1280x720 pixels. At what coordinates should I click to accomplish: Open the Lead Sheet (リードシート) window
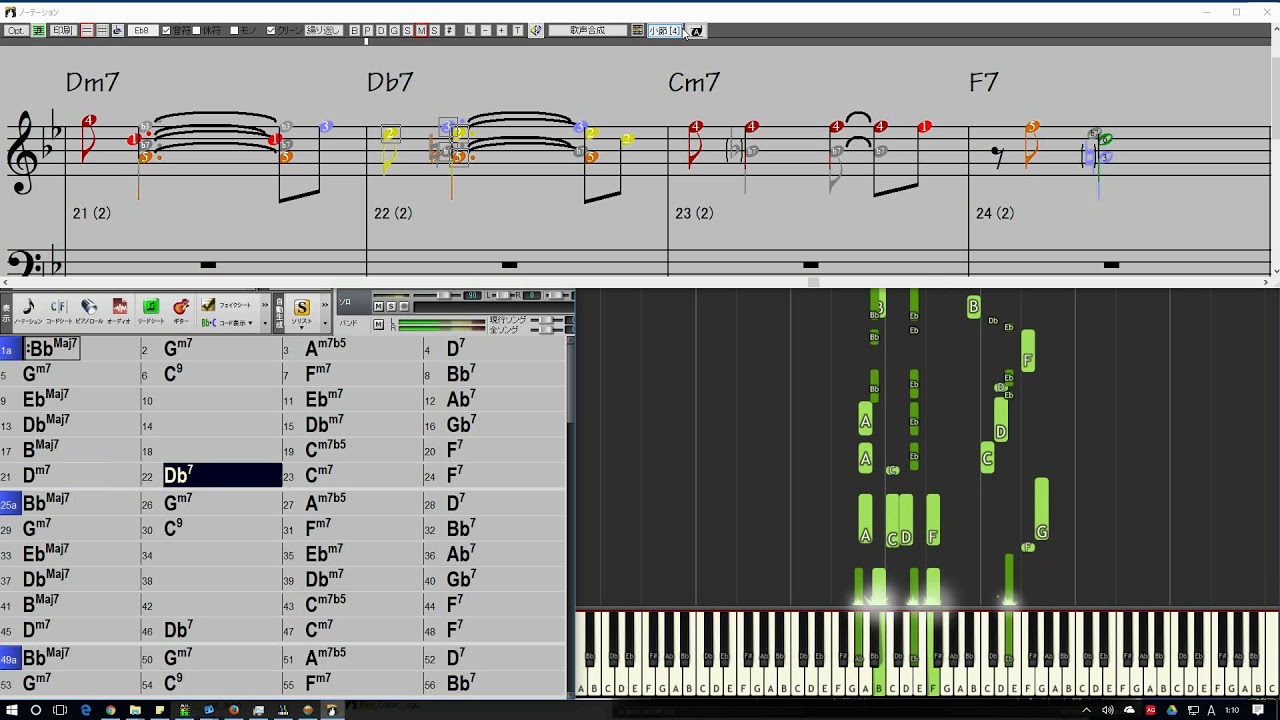point(150,312)
